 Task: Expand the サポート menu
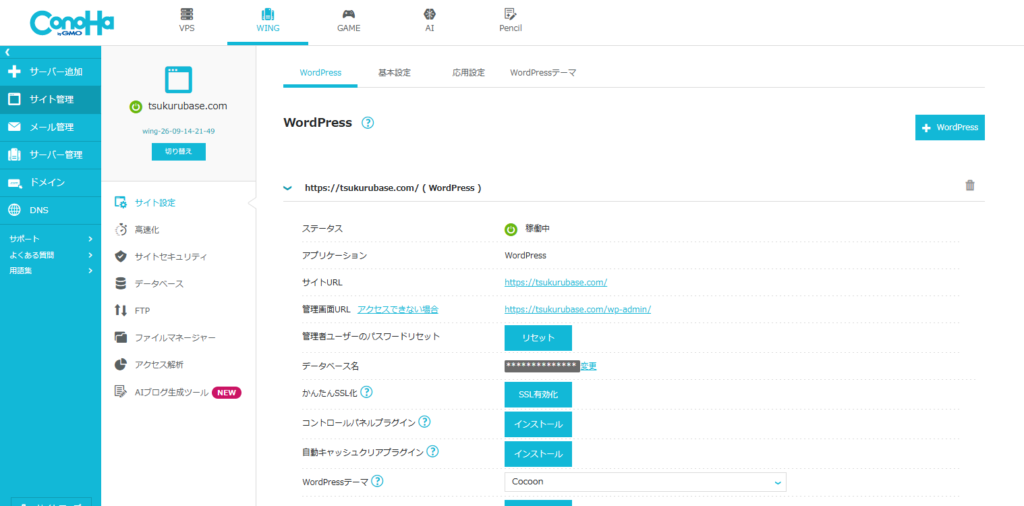pyautogui.click(x=50, y=239)
